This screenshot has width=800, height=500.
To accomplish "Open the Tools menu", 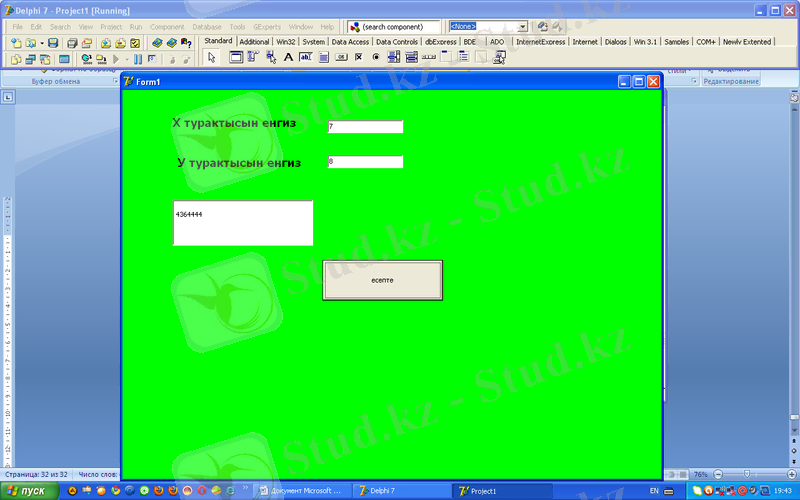I will pos(237,27).
